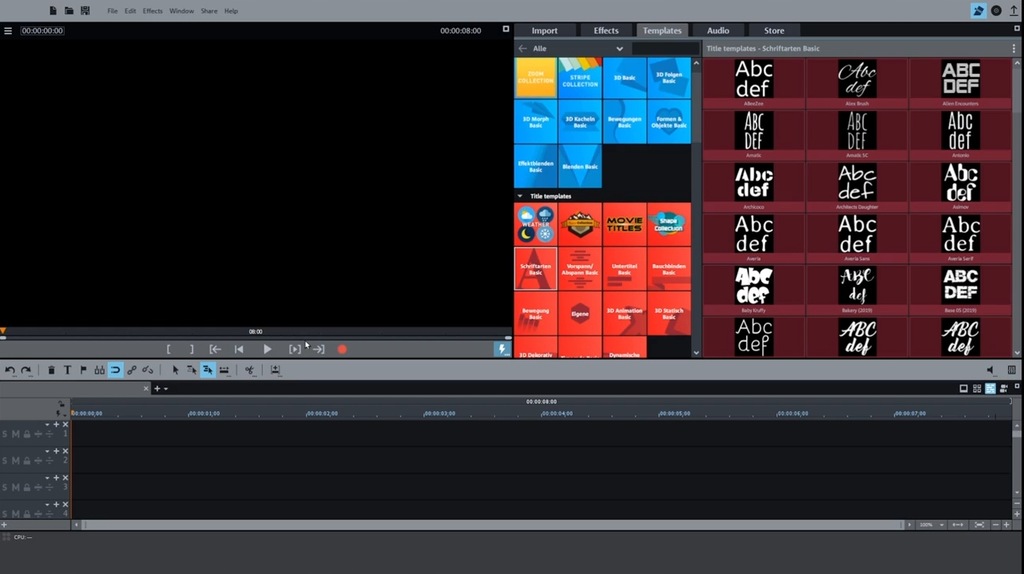The width and height of the screenshot is (1024, 574).
Task: Open the 100% zoom level dropdown
Action: 931,525
